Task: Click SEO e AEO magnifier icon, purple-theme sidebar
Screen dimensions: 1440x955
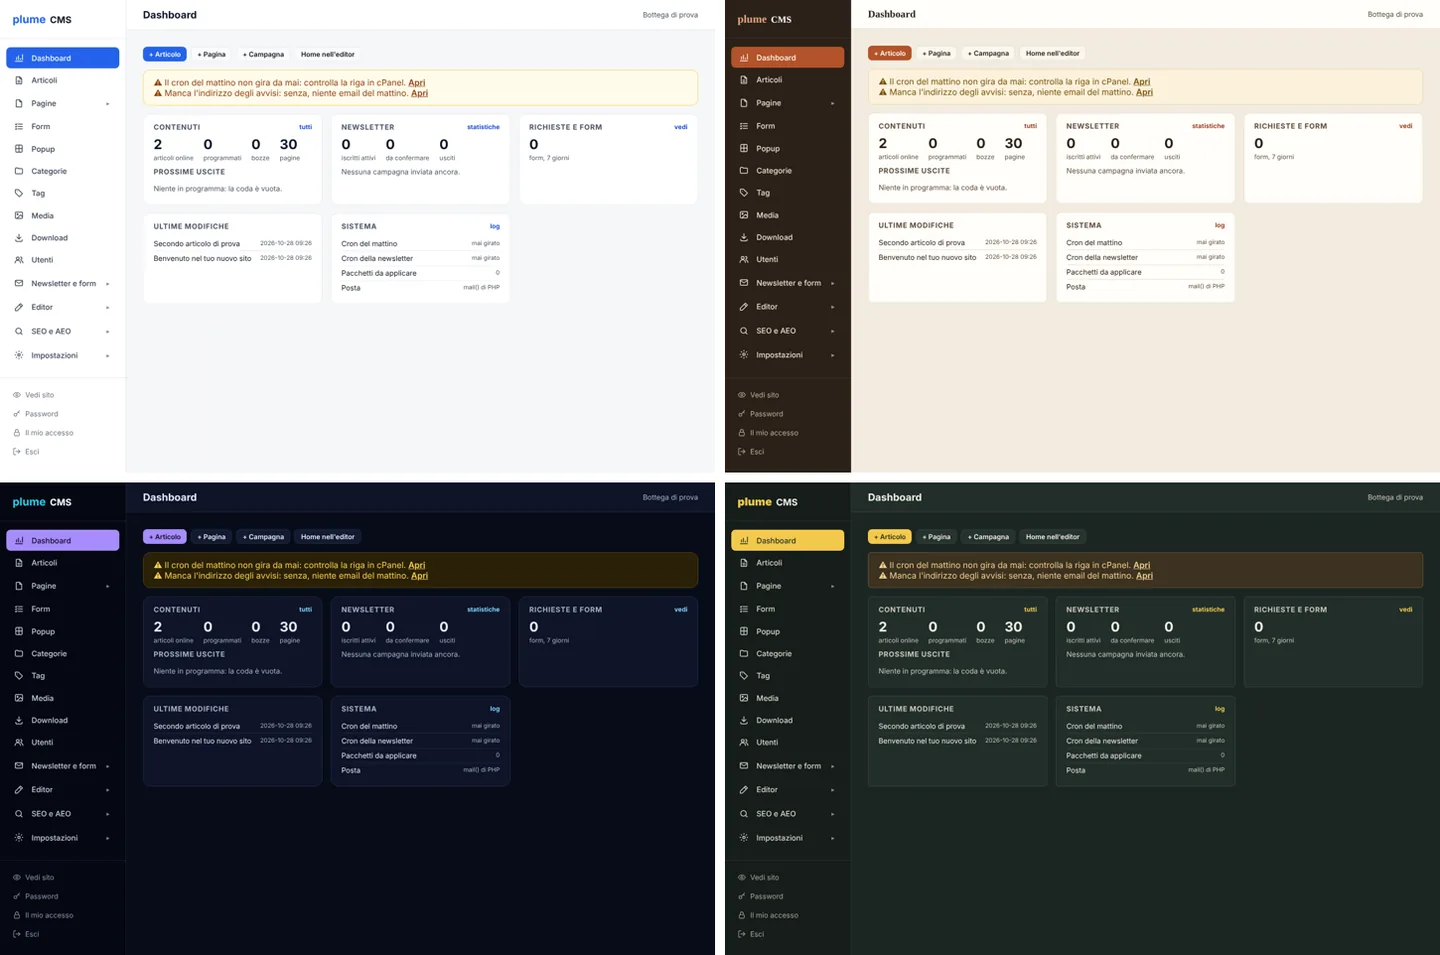Action: pyautogui.click(x=19, y=814)
